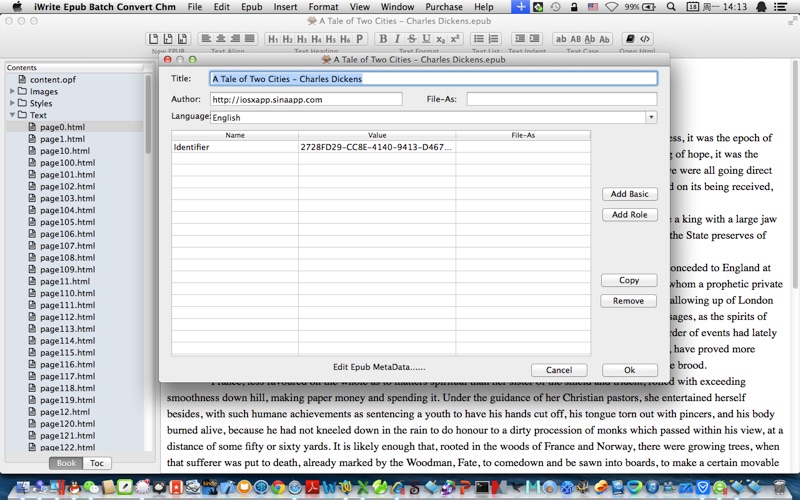Open the File menu

[194, 7]
